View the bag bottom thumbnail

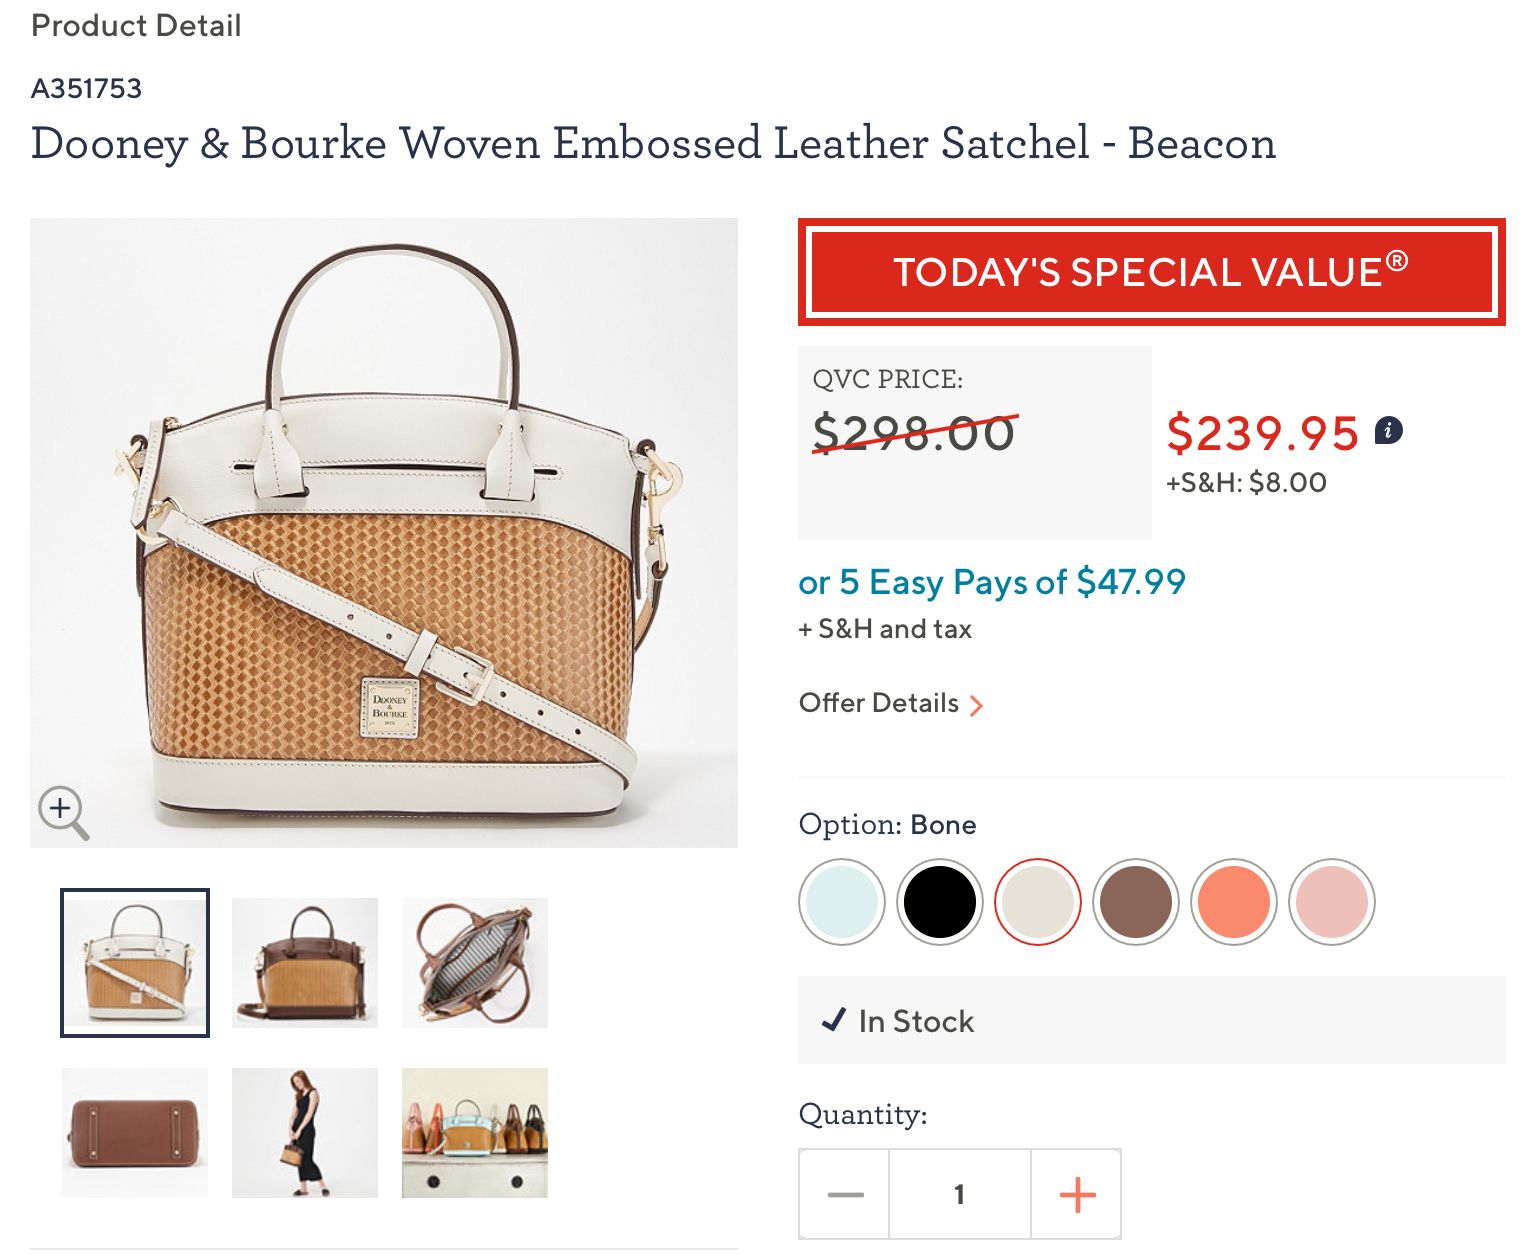135,1133
